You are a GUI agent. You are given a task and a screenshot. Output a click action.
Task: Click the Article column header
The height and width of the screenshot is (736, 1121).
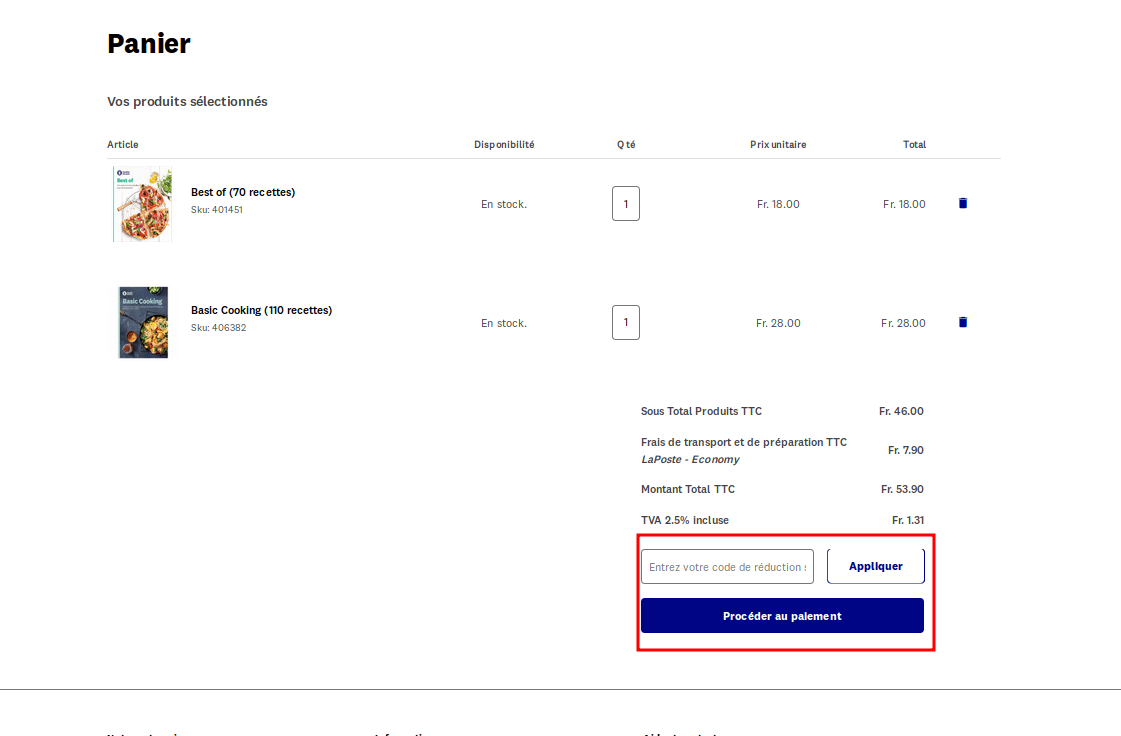pos(123,144)
